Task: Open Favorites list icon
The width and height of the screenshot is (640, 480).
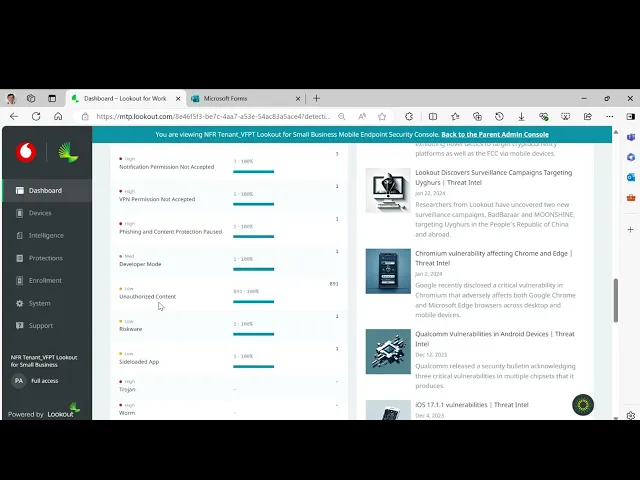Action: tap(455, 117)
